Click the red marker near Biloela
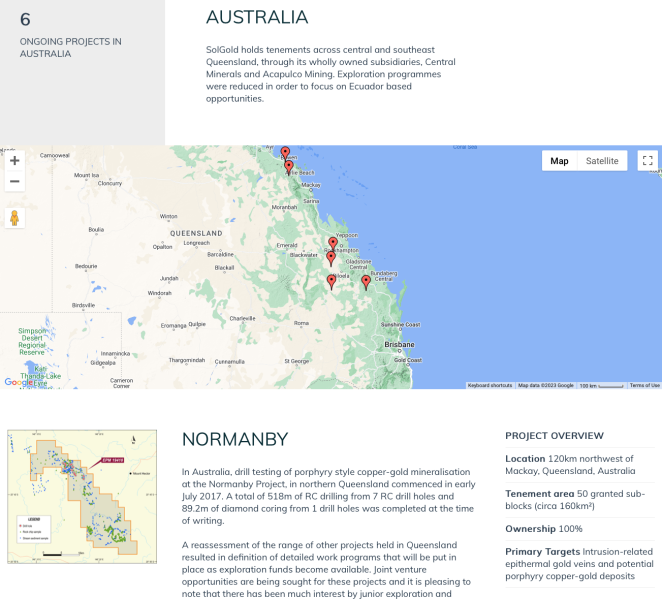The width and height of the screenshot is (662, 600). [332, 282]
